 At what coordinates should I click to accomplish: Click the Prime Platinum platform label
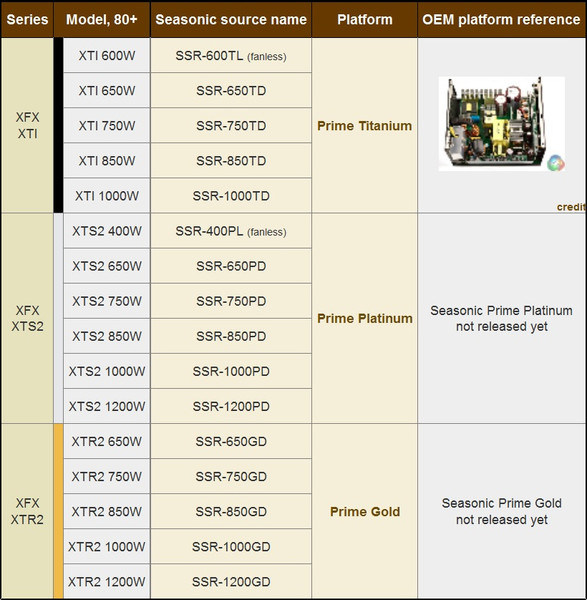[x=365, y=318]
